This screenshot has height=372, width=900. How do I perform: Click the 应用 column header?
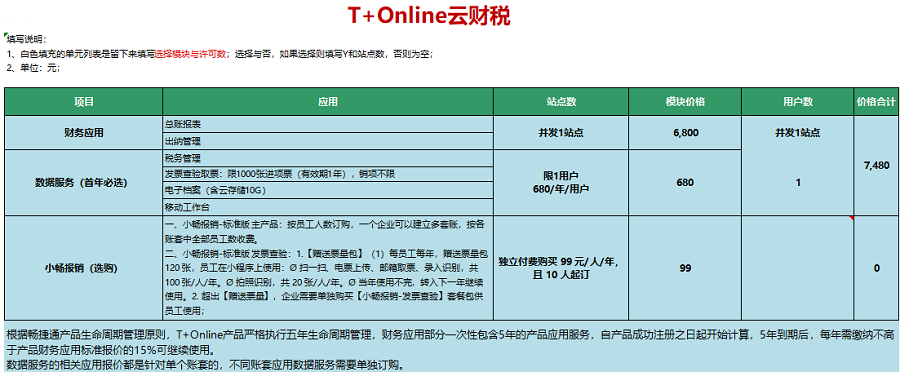328,102
